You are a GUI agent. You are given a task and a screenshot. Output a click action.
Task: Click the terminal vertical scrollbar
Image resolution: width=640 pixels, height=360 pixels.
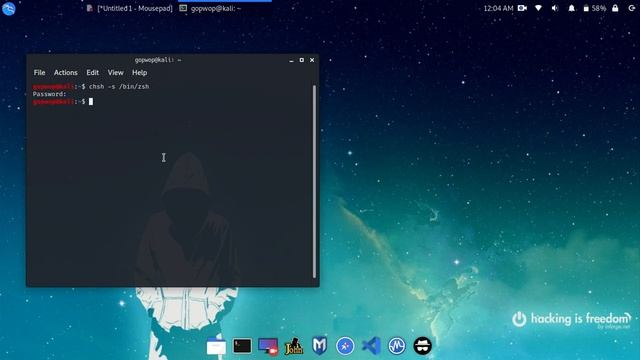pos(314,182)
